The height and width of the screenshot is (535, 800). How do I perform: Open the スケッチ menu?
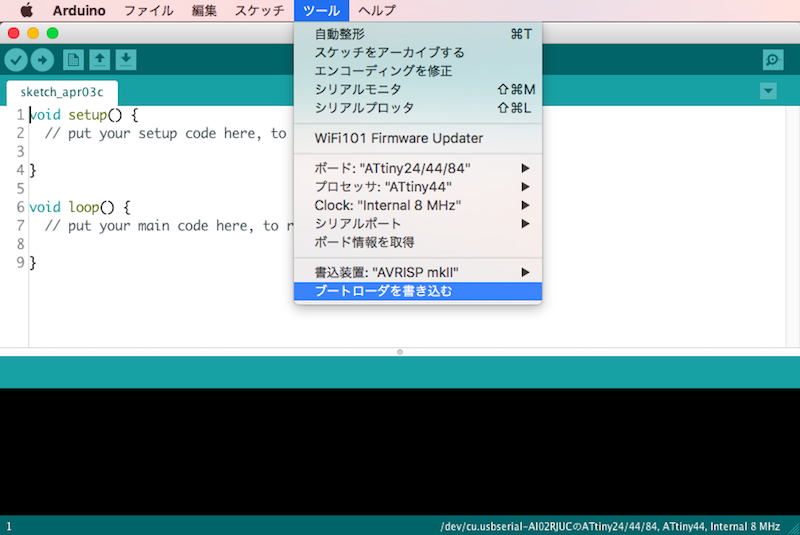coord(259,10)
